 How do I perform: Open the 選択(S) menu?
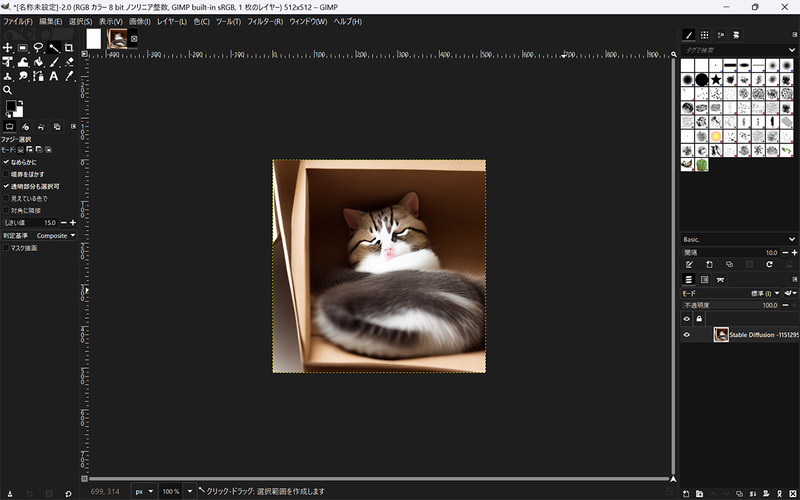81,21
